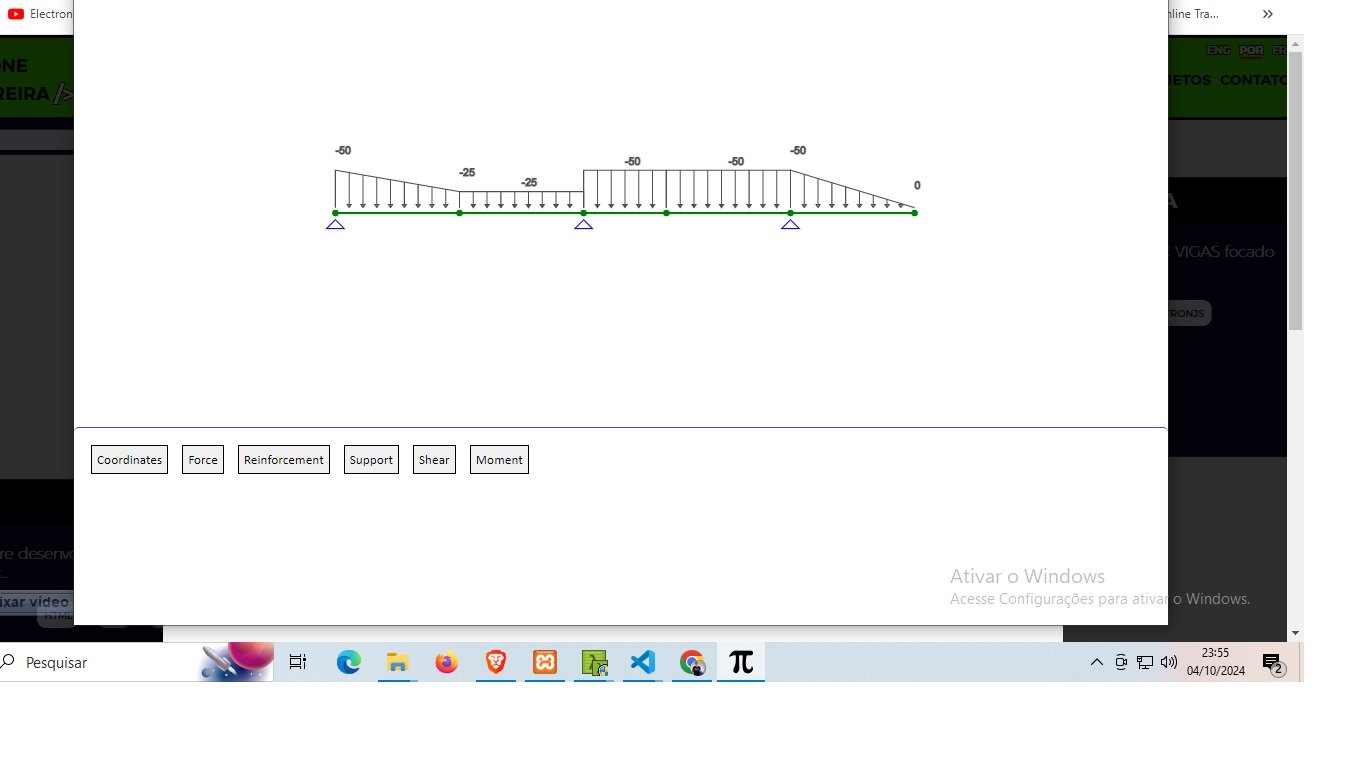Viewport: 1366px width, 768px height.
Task: Click the Reinforcement button
Action: click(284, 460)
